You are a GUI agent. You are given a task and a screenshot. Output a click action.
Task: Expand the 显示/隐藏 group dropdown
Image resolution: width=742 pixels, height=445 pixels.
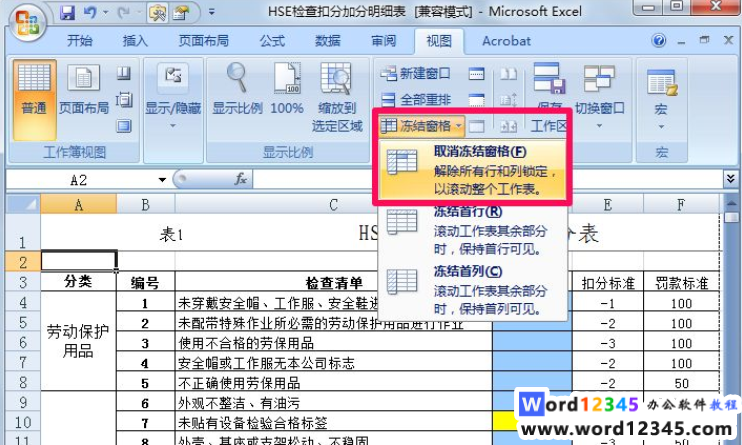tap(173, 99)
